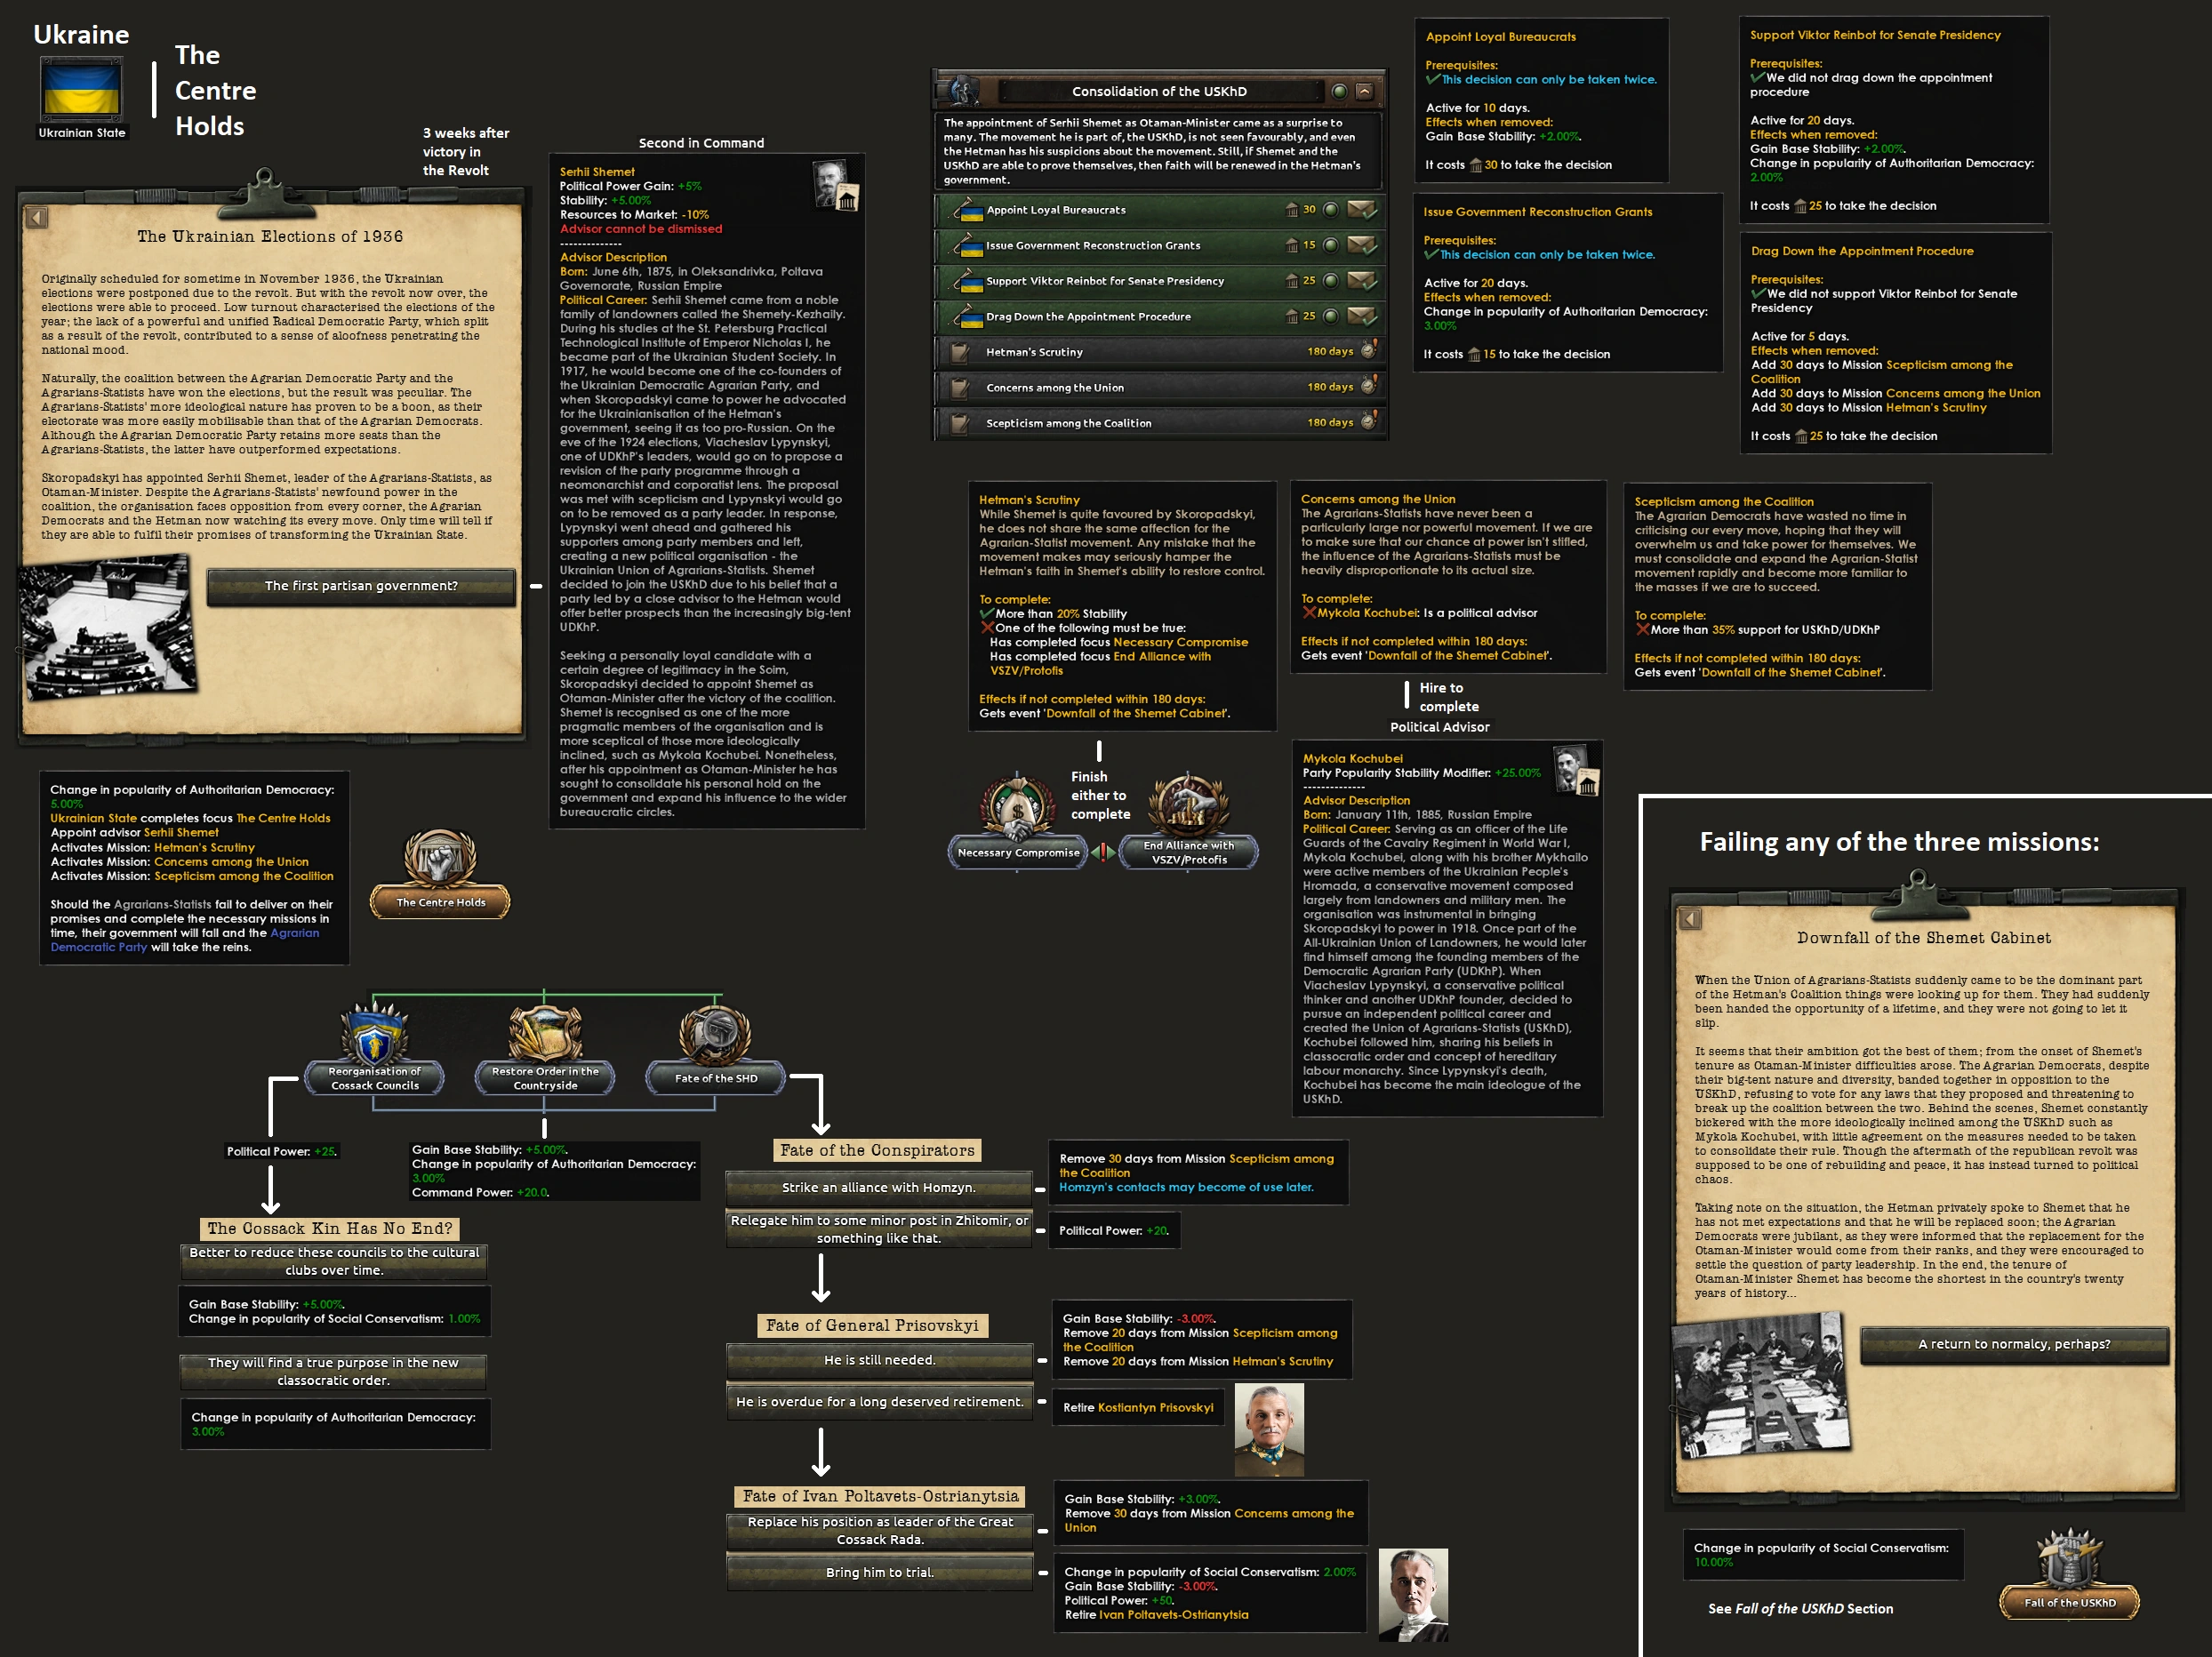Open the Necessary Compromise focus

point(1018,808)
